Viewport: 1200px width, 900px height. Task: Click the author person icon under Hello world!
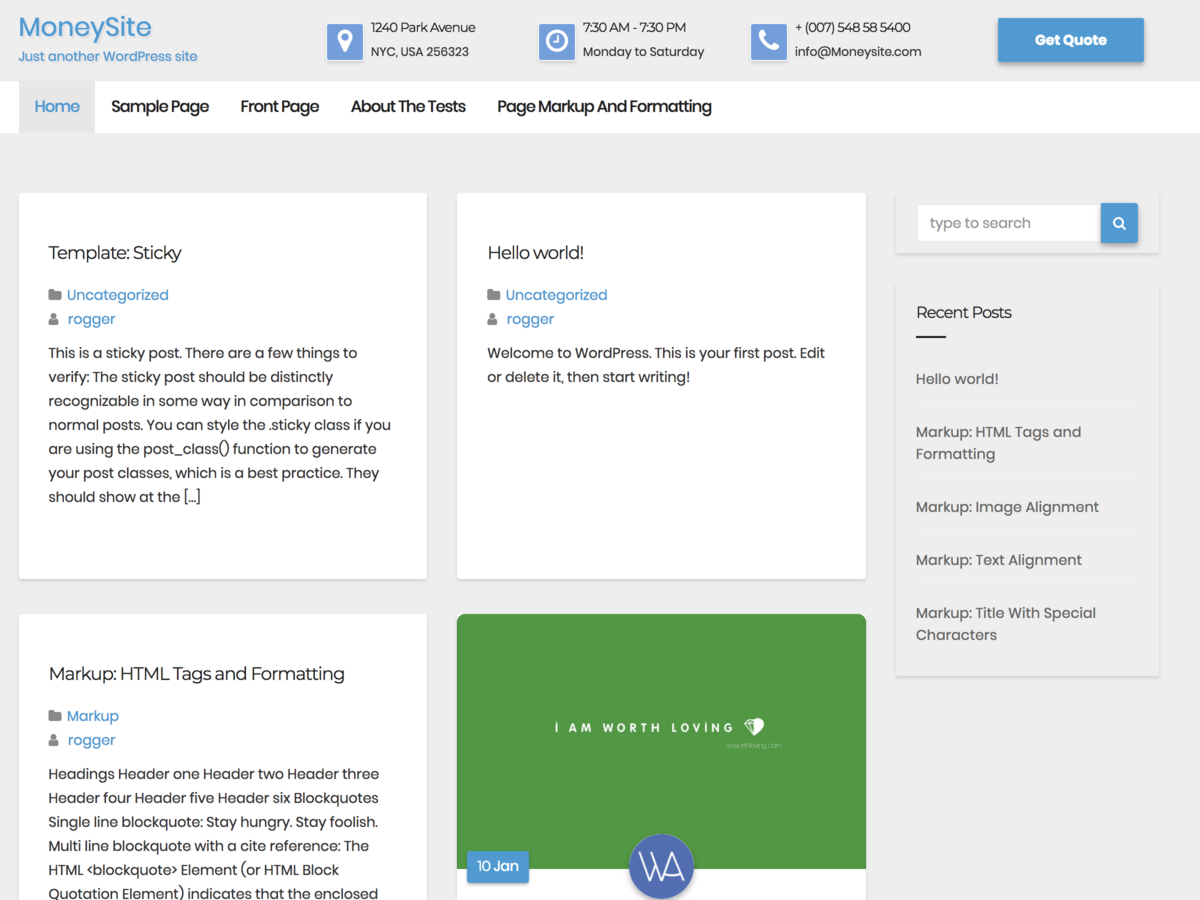coord(492,318)
